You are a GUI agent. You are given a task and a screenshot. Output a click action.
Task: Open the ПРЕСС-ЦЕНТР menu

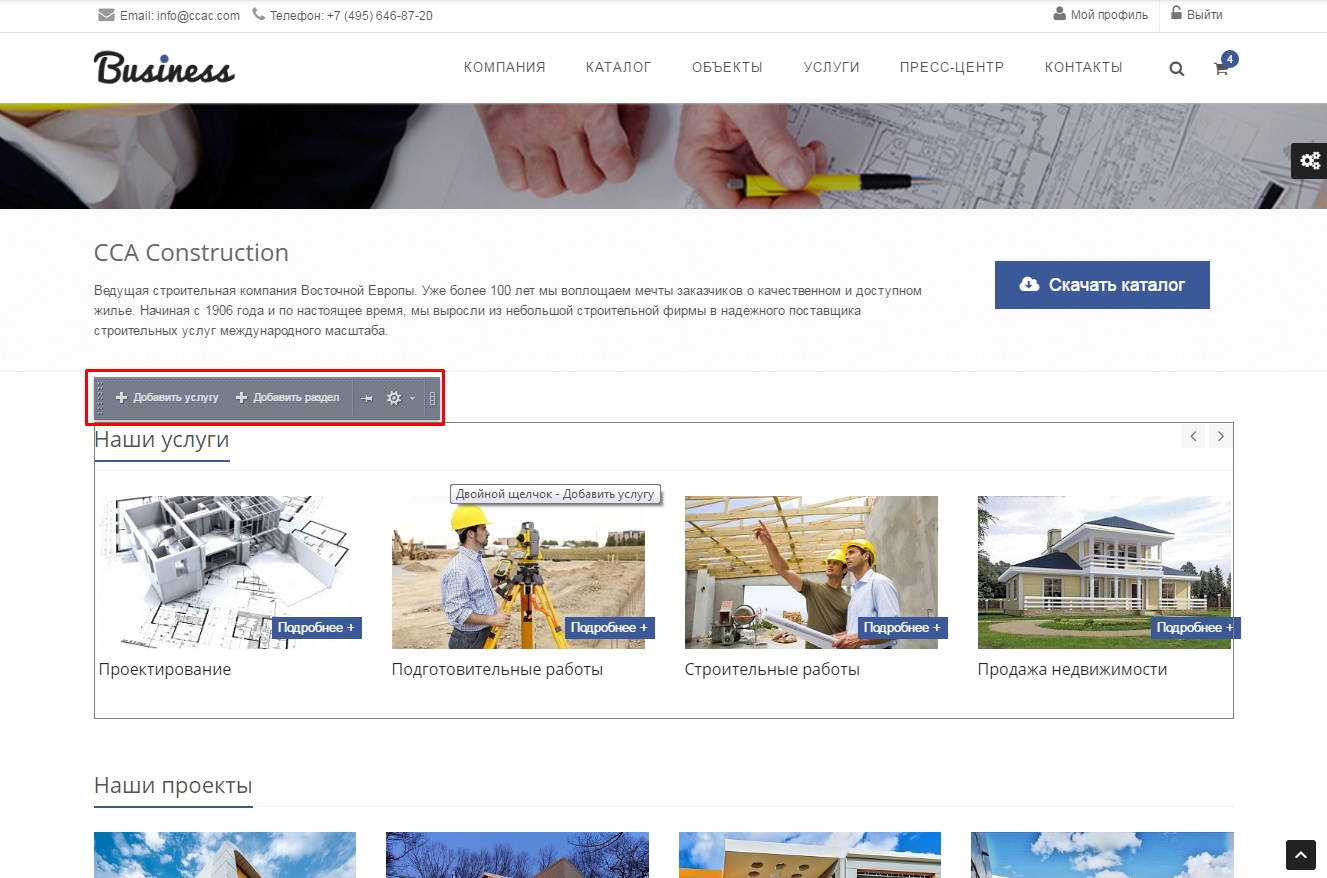point(952,68)
